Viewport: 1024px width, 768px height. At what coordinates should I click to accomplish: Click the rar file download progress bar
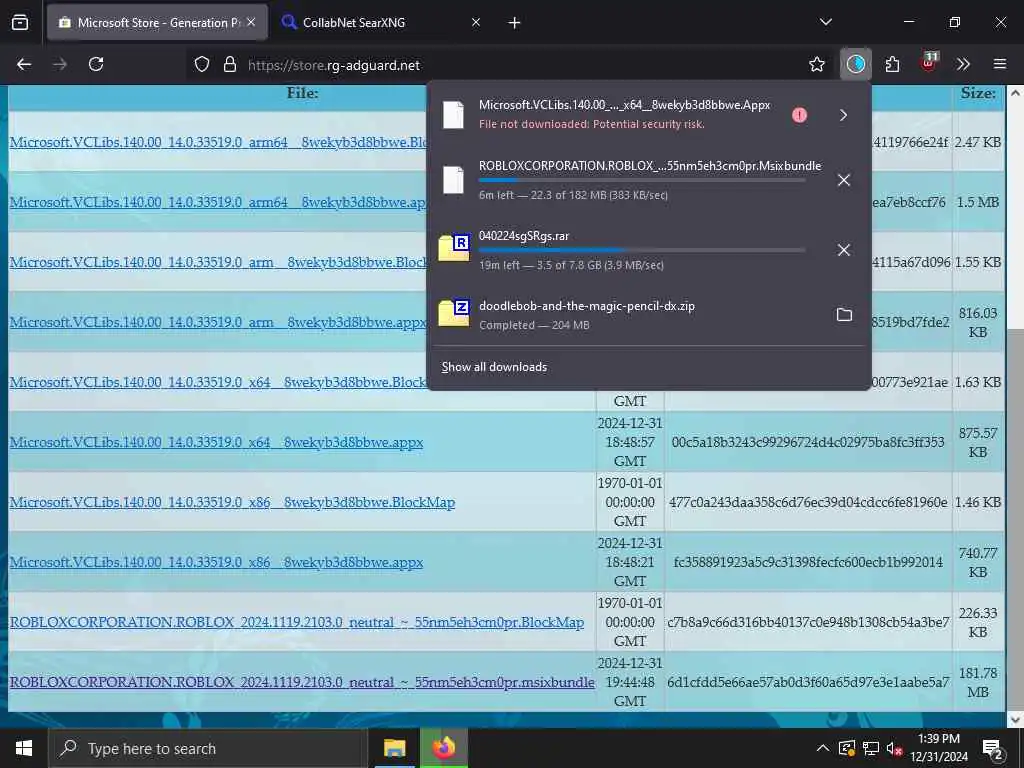pyautogui.click(x=642, y=250)
